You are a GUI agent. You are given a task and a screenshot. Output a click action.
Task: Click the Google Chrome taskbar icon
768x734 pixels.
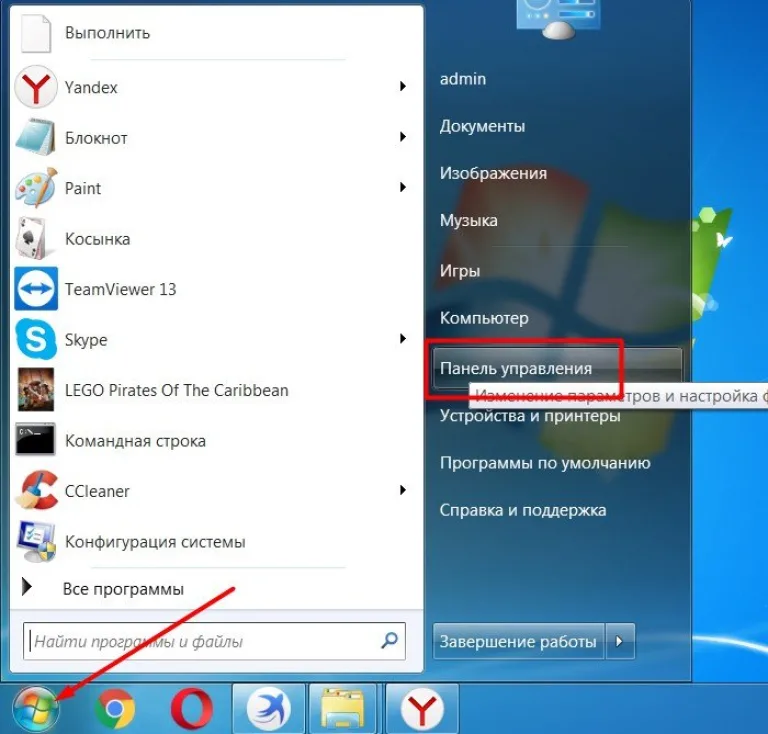tap(115, 708)
